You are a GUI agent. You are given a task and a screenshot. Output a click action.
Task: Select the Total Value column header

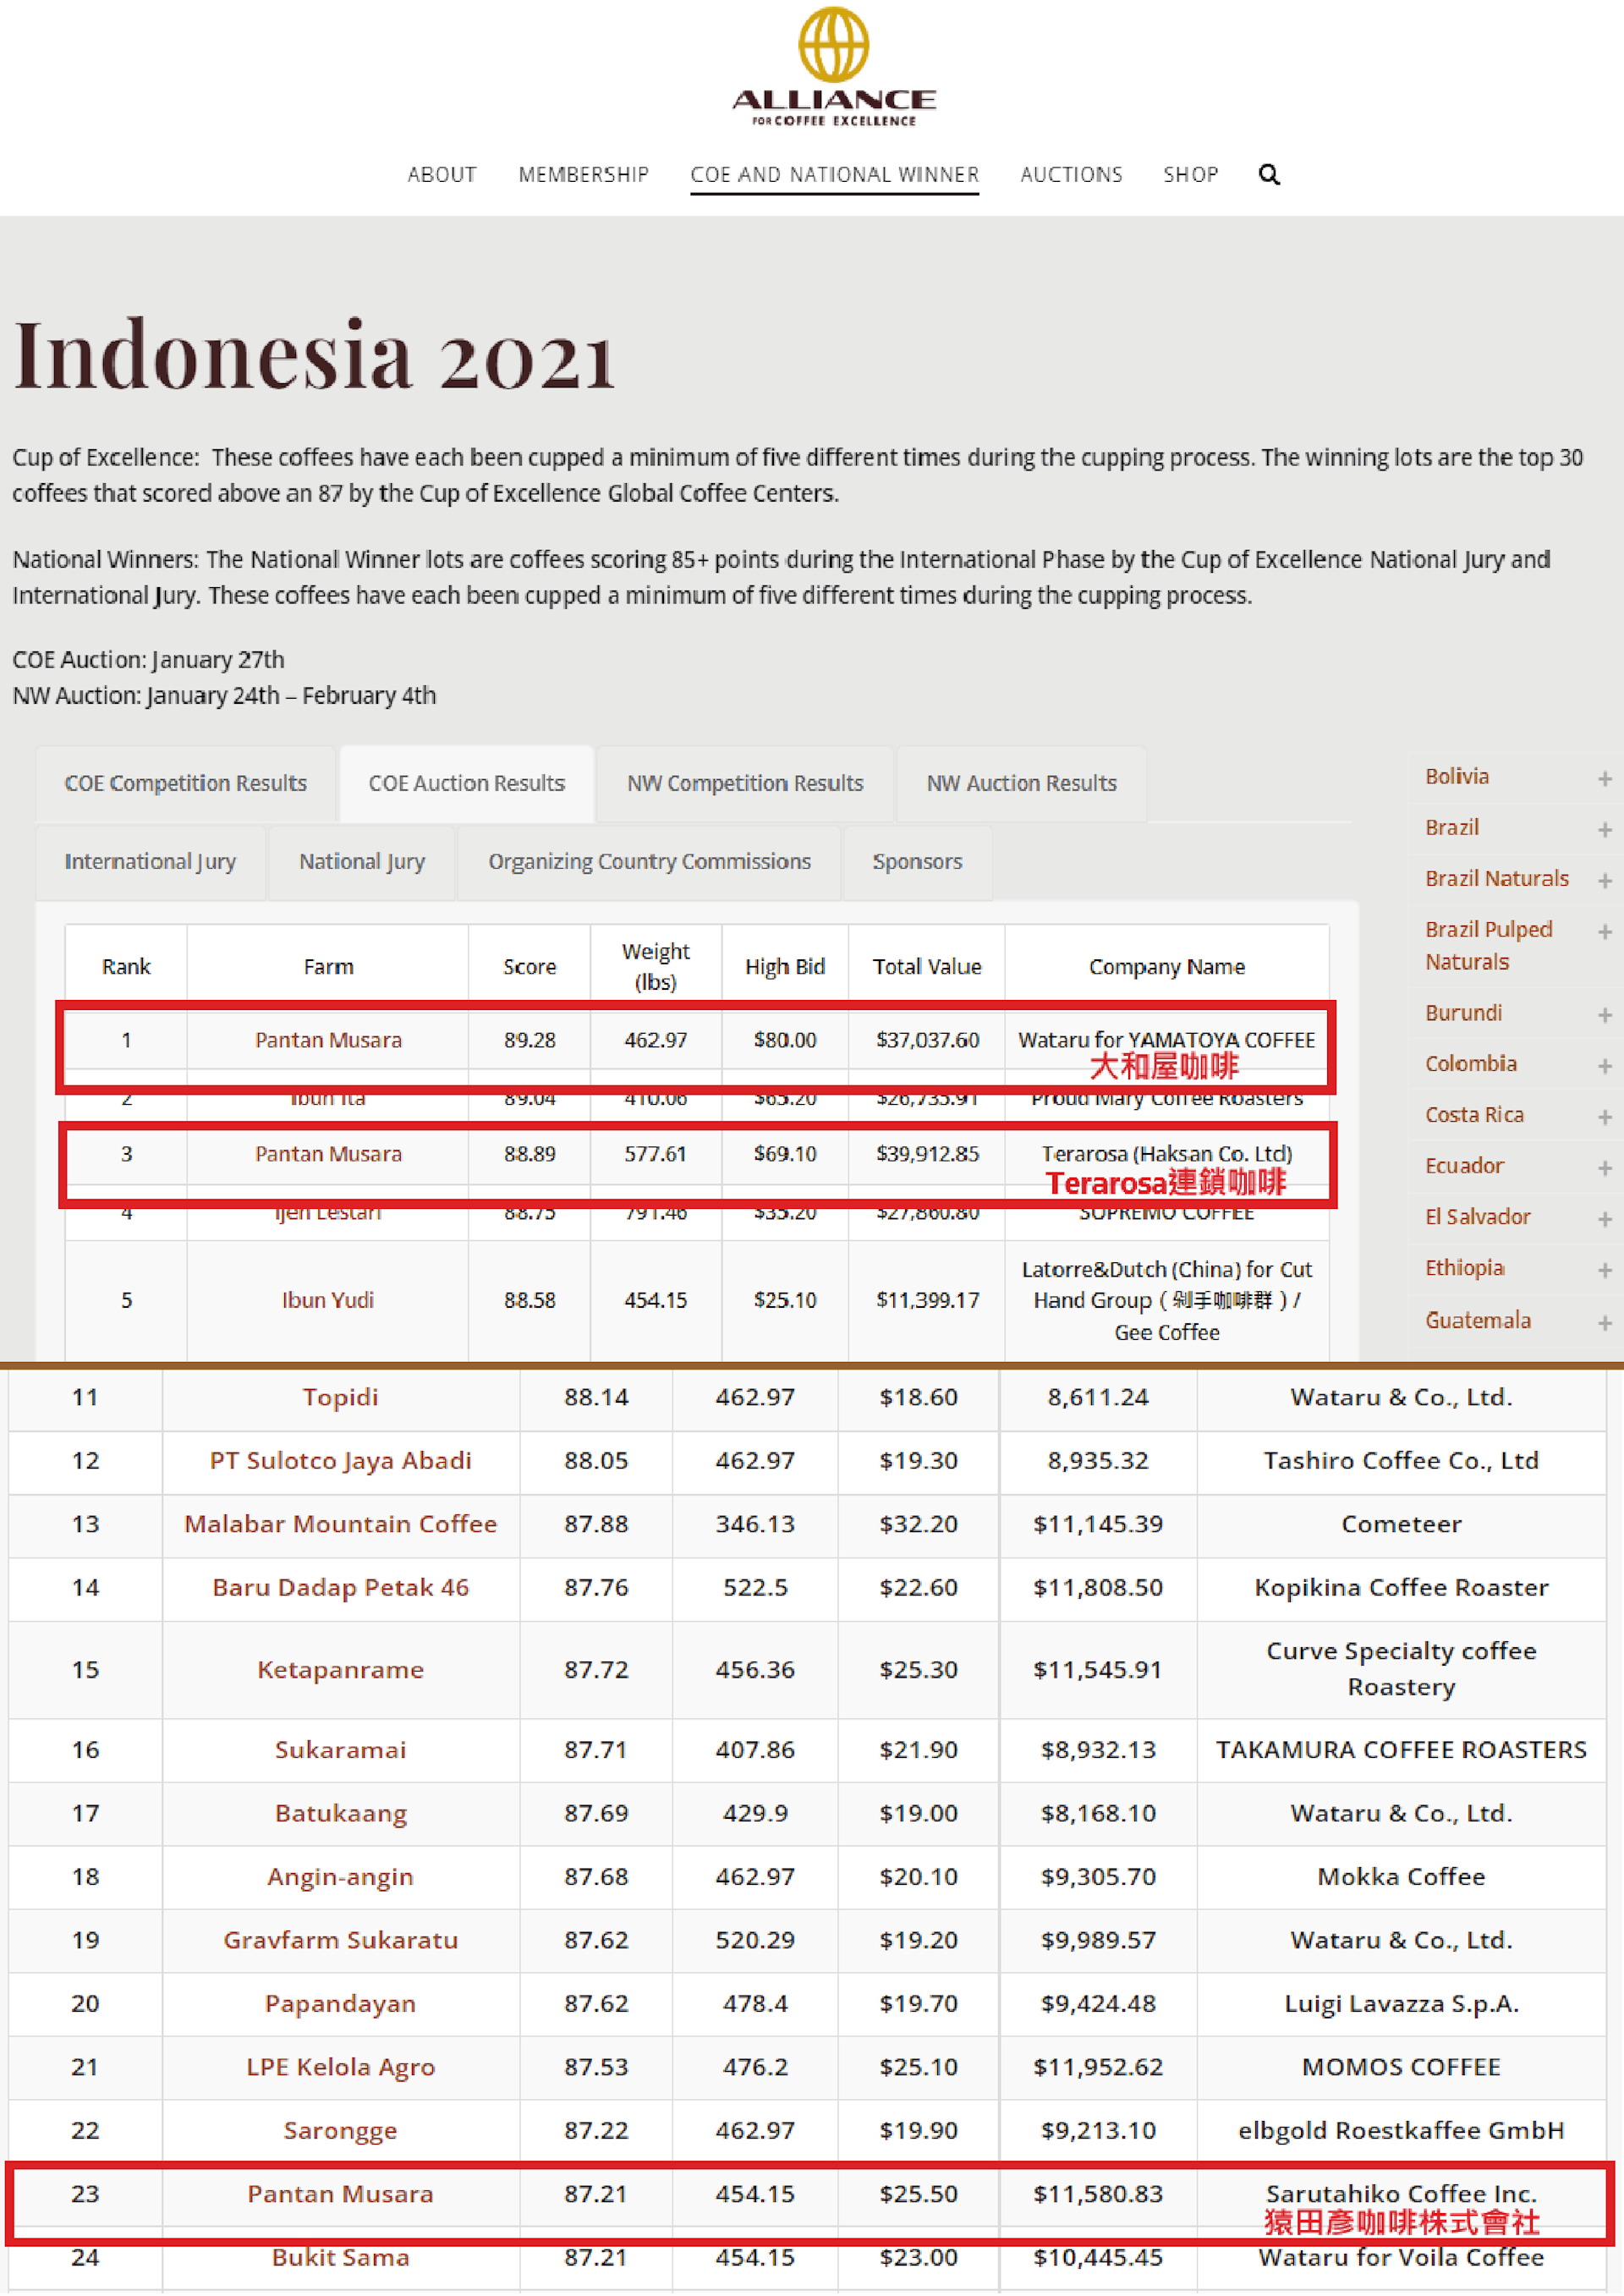tap(927, 968)
